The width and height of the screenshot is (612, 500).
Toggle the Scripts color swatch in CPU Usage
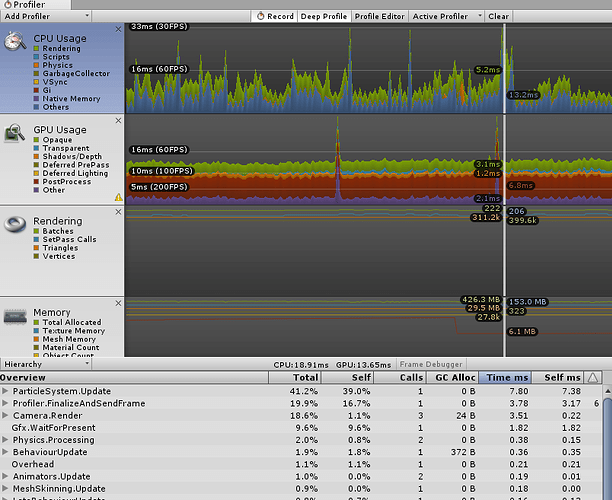coord(36,57)
